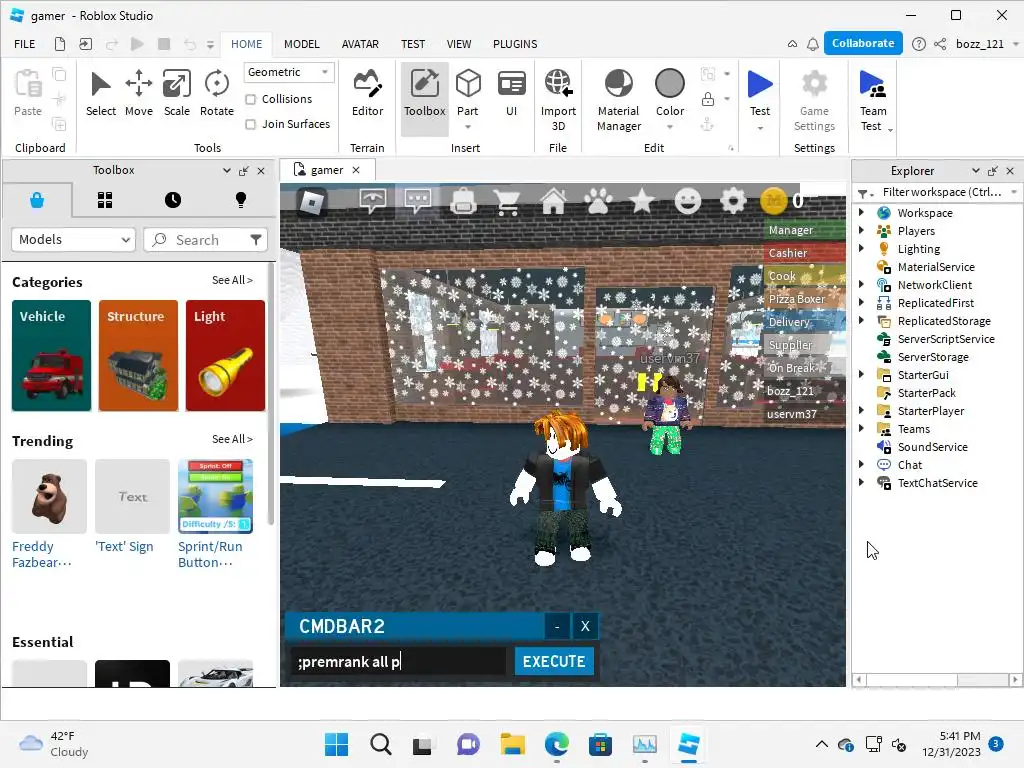Open the in-game gear settings icon
The image size is (1024, 768).
tap(733, 201)
